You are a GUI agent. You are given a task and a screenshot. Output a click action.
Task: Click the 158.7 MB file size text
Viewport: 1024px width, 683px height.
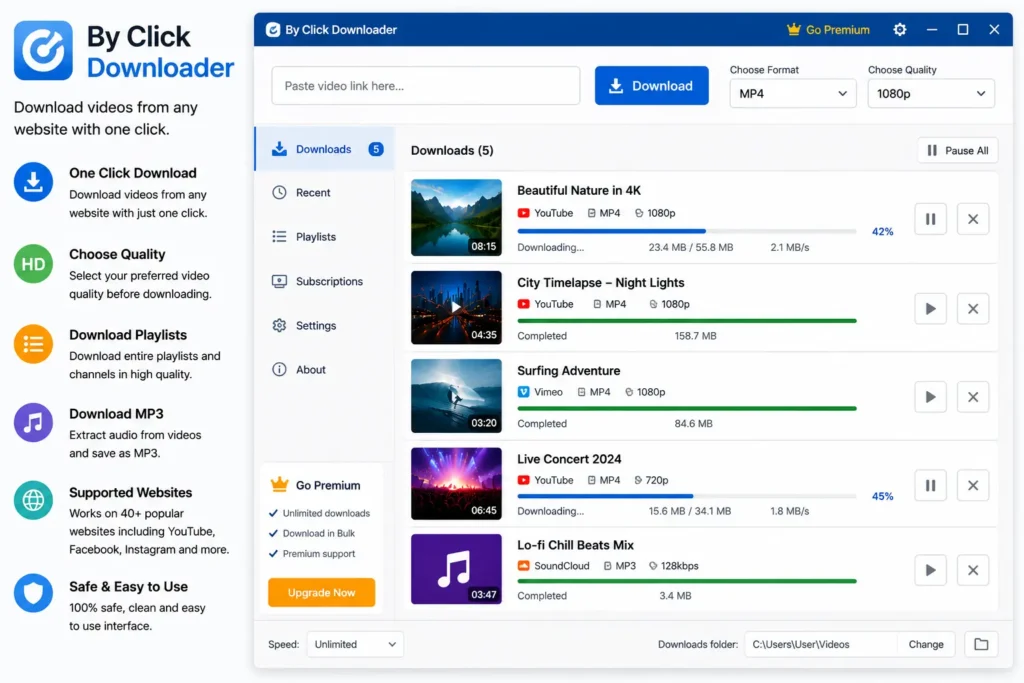pos(695,336)
